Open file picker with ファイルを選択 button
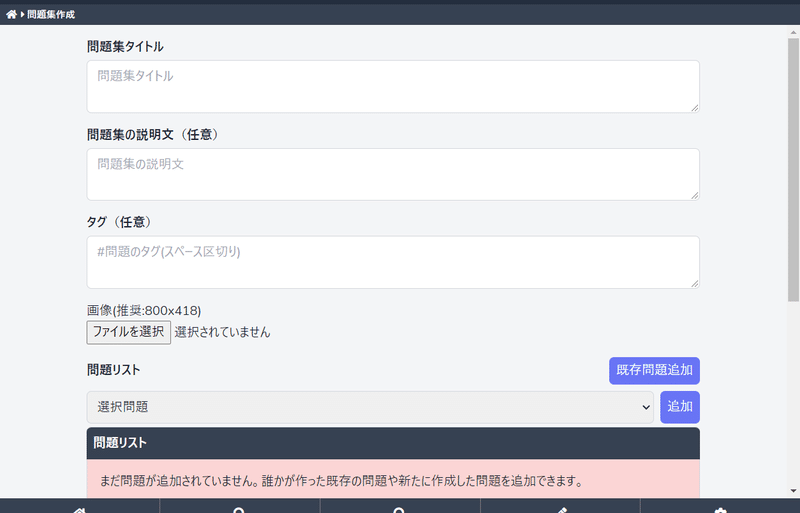Image resolution: width=800 pixels, height=513 pixels. point(129,332)
